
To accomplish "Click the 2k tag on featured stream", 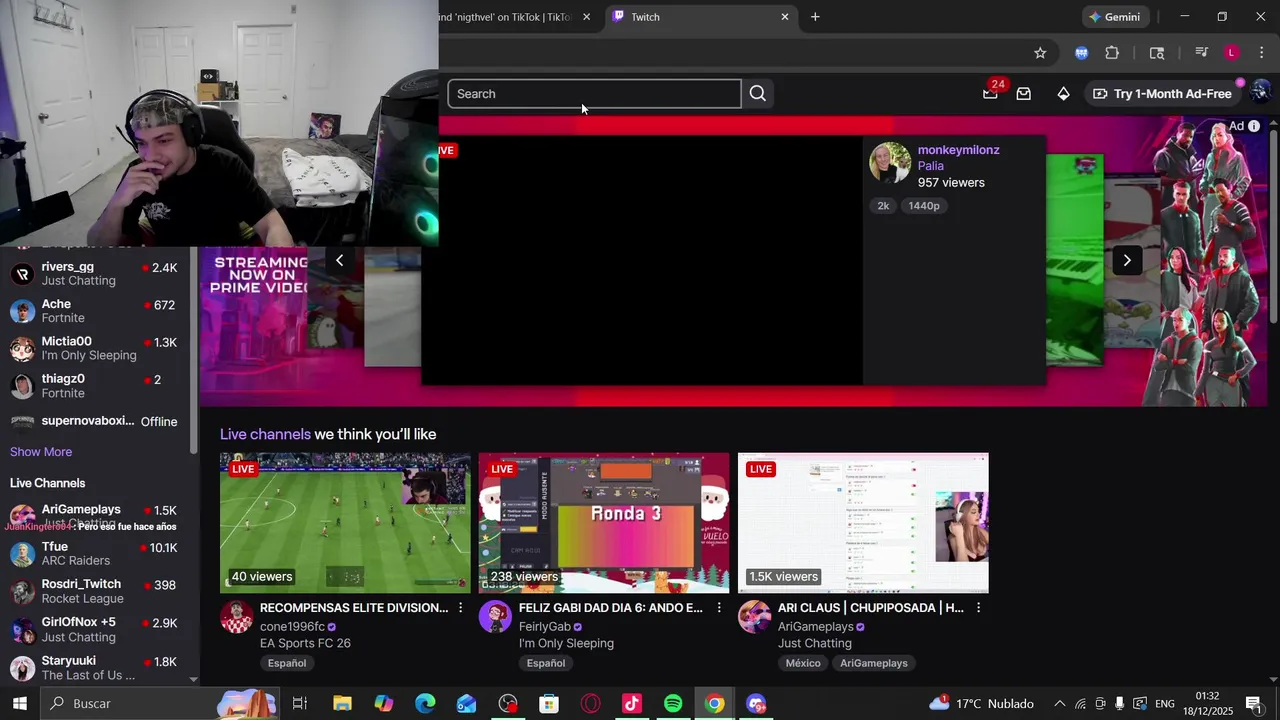I will [883, 205].
